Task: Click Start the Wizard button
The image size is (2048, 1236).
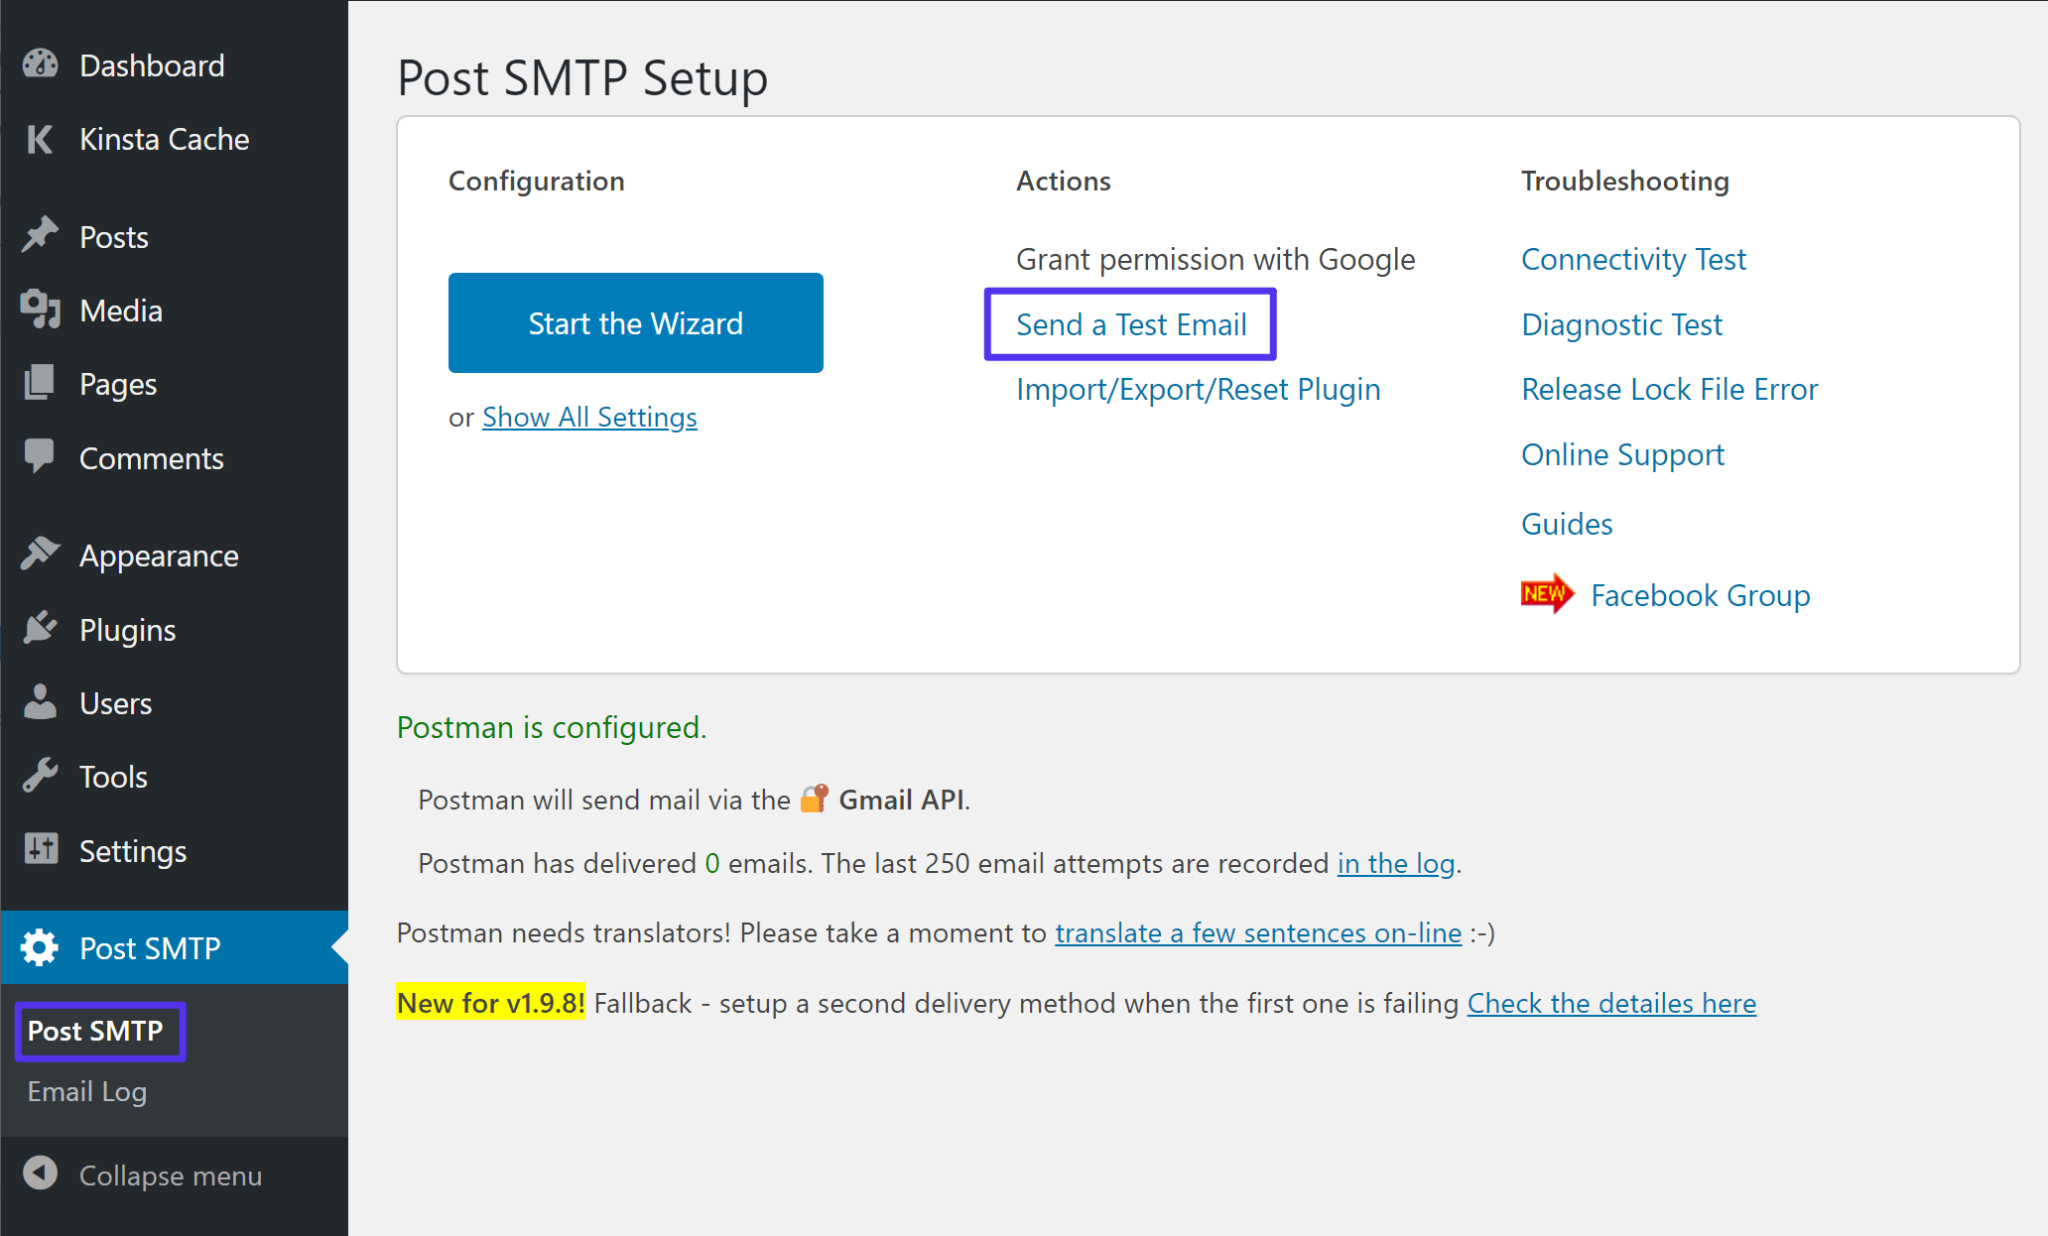Action: pyautogui.click(x=636, y=322)
